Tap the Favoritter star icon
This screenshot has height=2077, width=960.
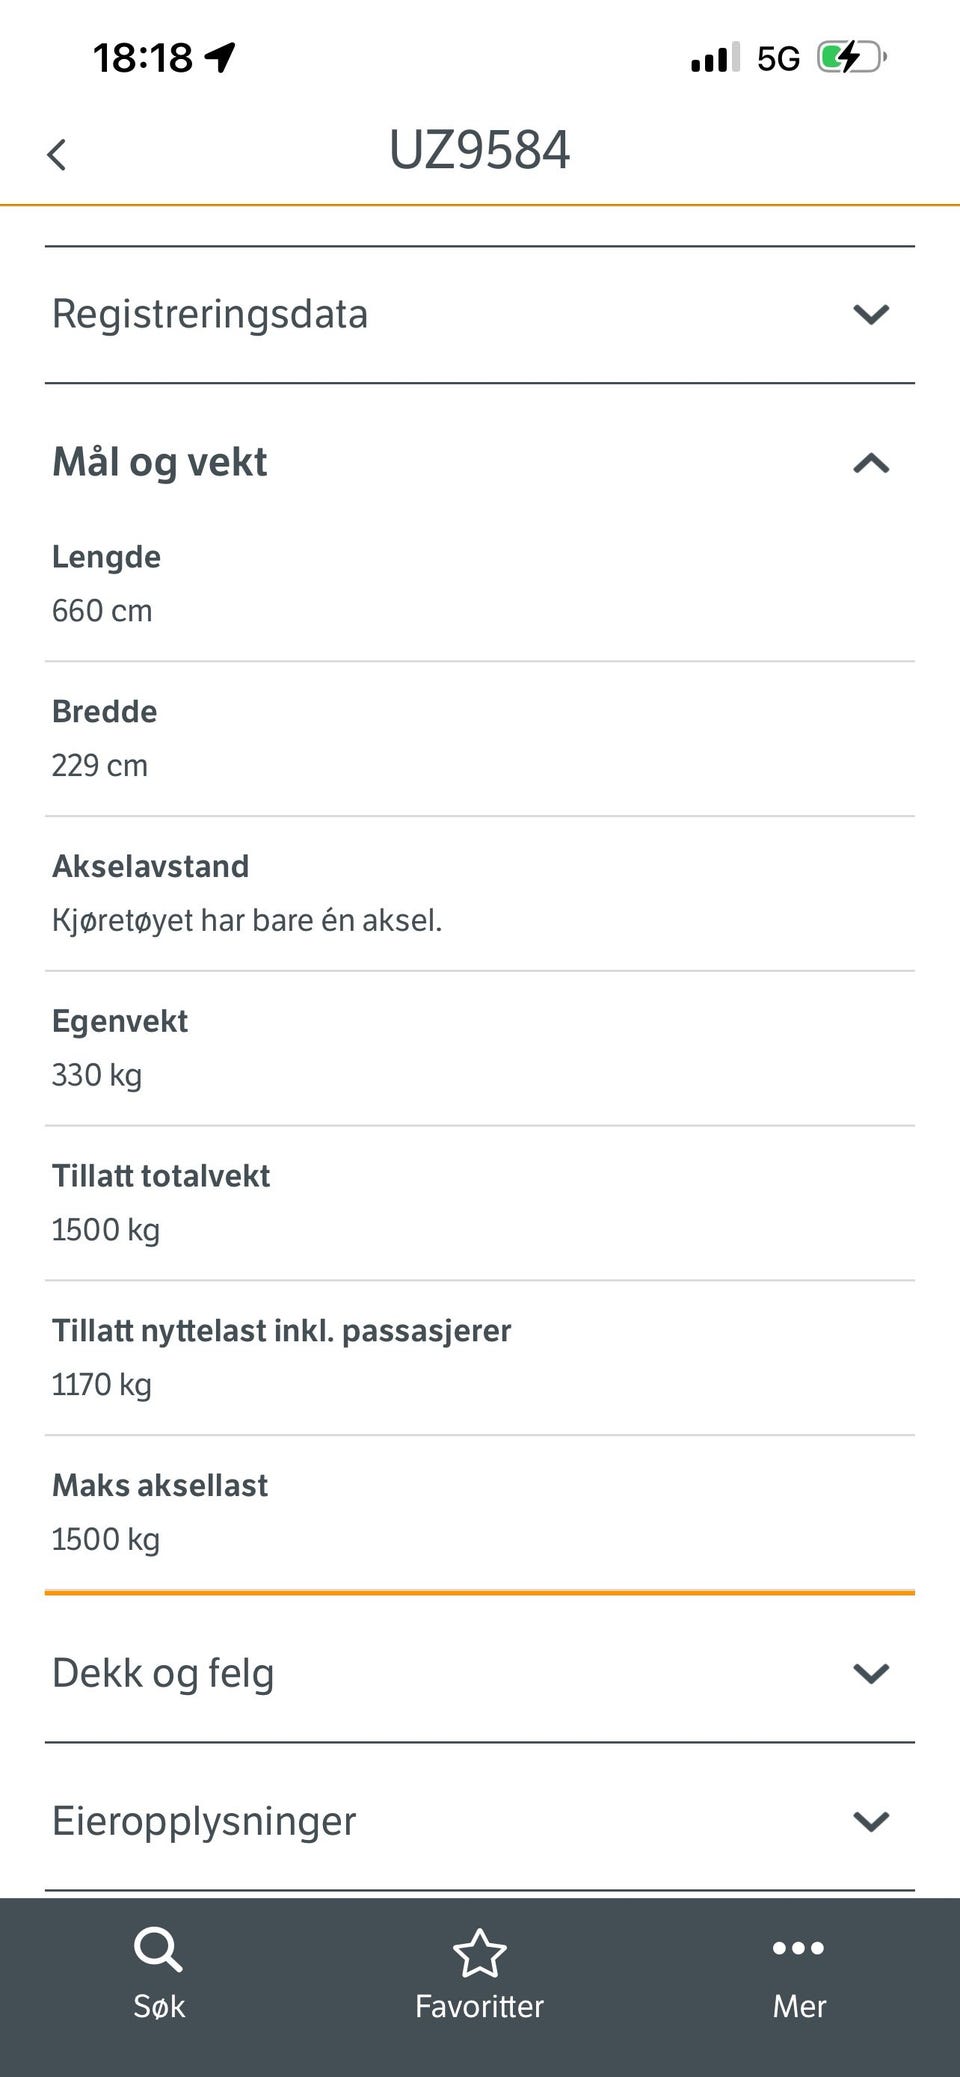pos(480,1952)
